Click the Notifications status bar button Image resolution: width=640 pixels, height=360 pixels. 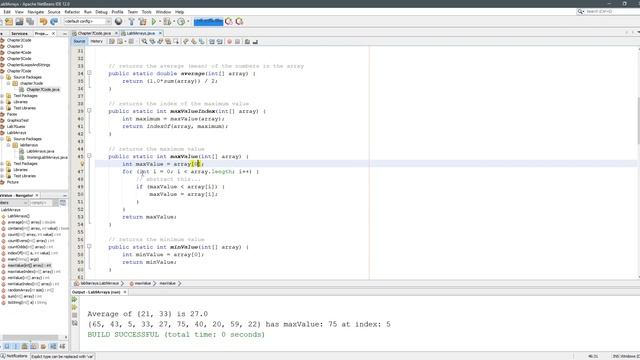coord(14,356)
